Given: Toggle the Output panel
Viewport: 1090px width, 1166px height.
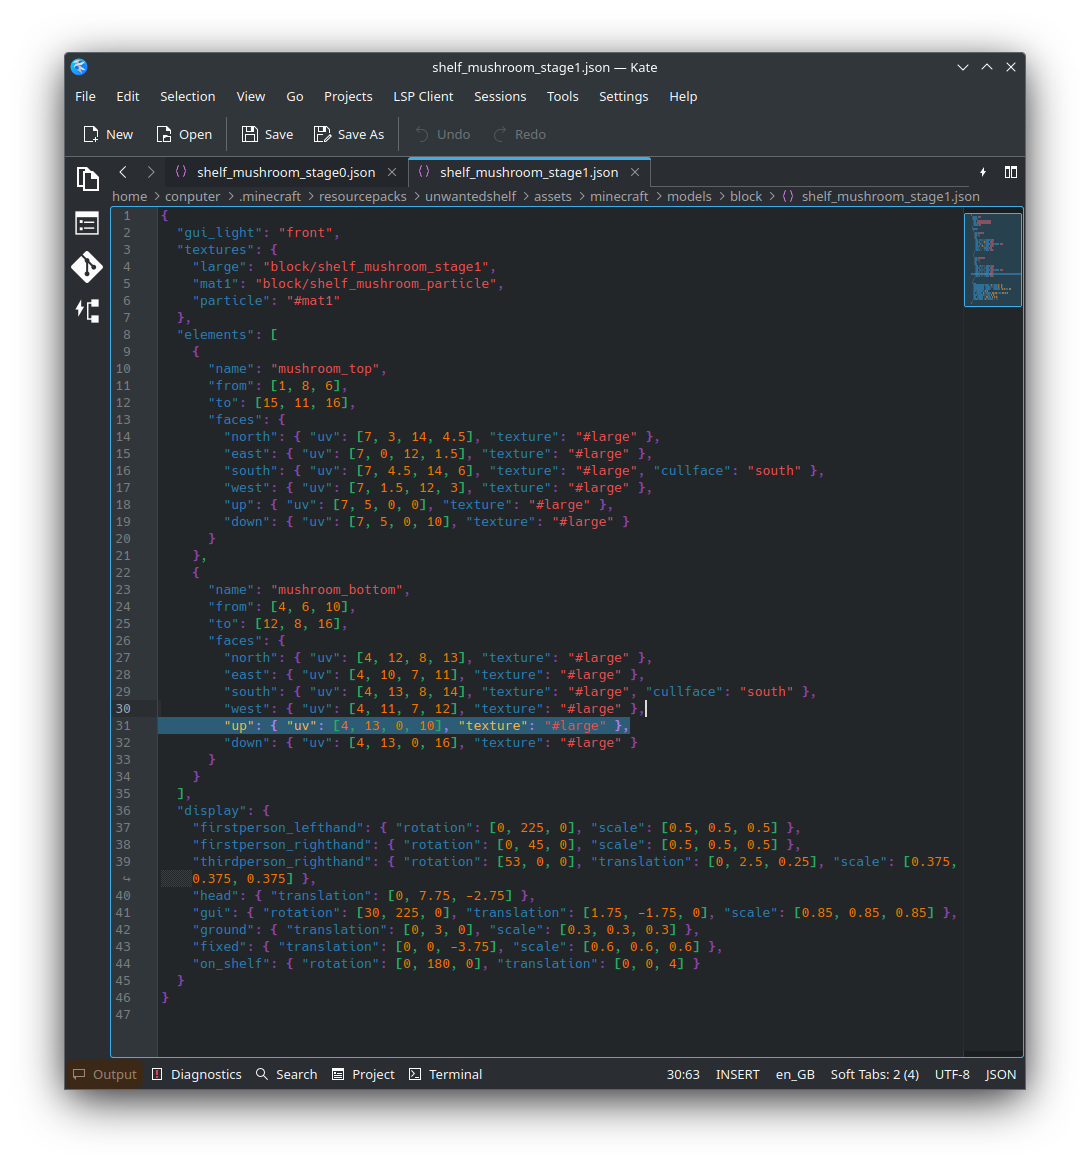Looking at the screenshot, I should (104, 1074).
